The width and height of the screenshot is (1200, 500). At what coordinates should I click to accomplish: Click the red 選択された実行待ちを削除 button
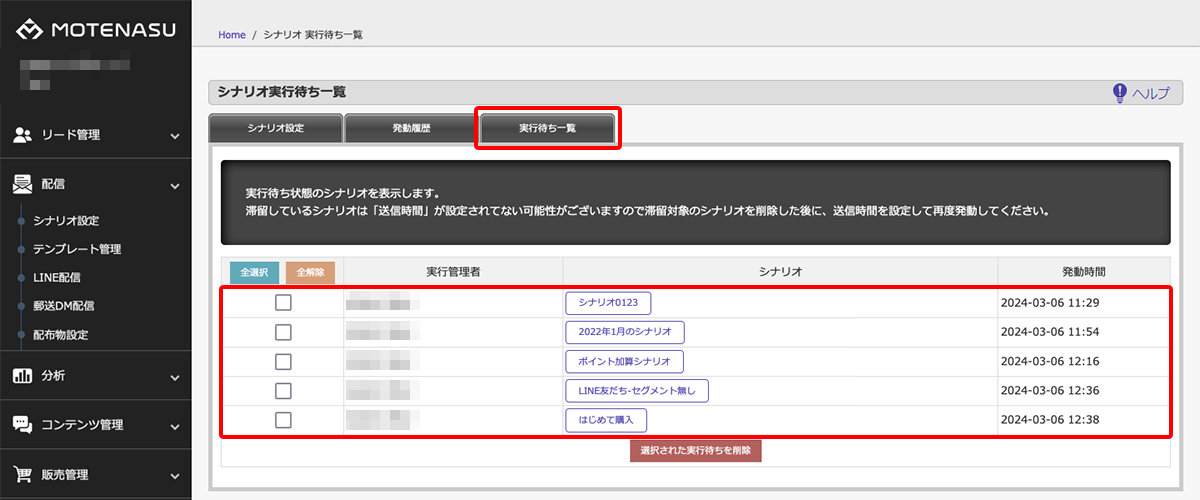(x=695, y=451)
